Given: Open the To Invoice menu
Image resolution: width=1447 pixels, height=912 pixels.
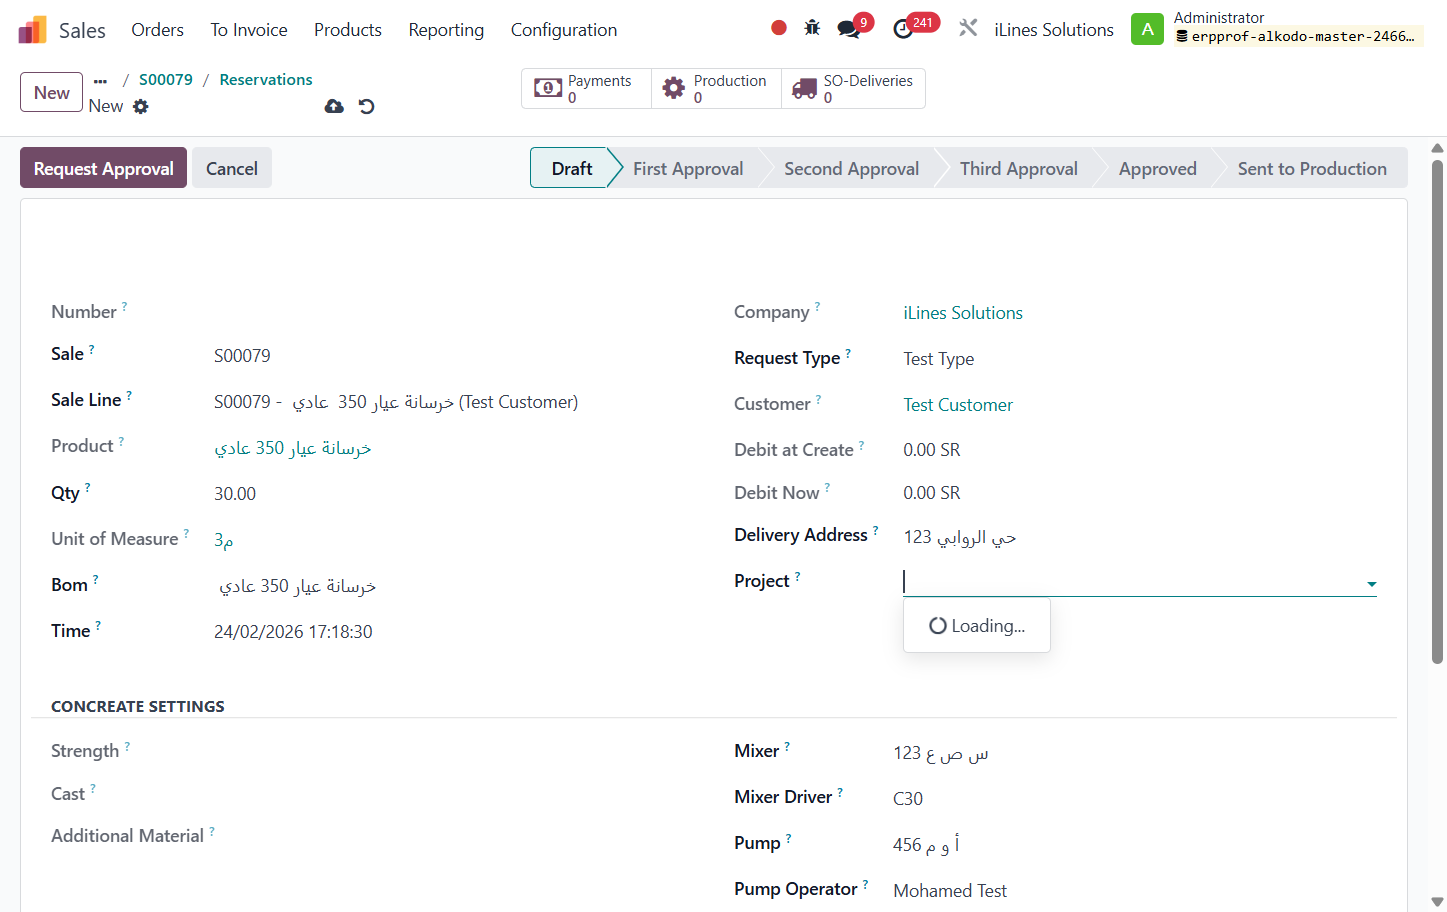Looking at the screenshot, I should coord(249,30).
